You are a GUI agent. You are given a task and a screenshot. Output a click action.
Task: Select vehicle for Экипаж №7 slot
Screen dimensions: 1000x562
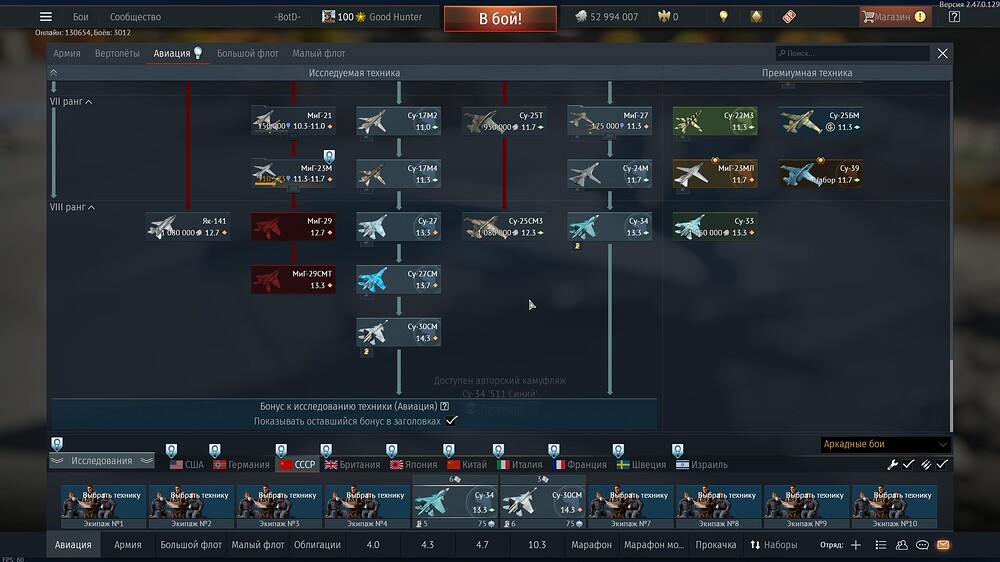631,507
